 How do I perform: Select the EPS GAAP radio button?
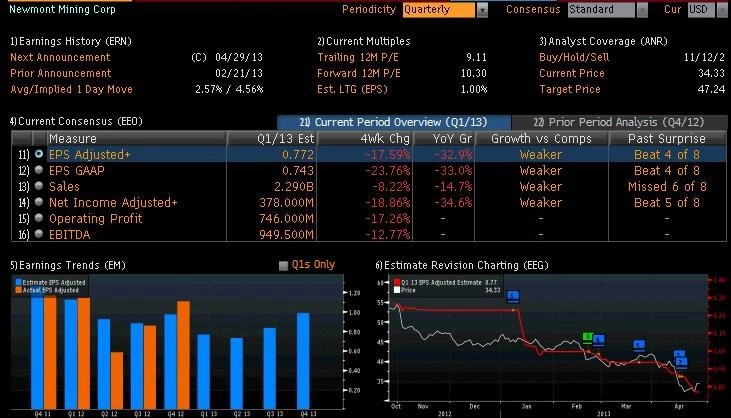(39, 170)
